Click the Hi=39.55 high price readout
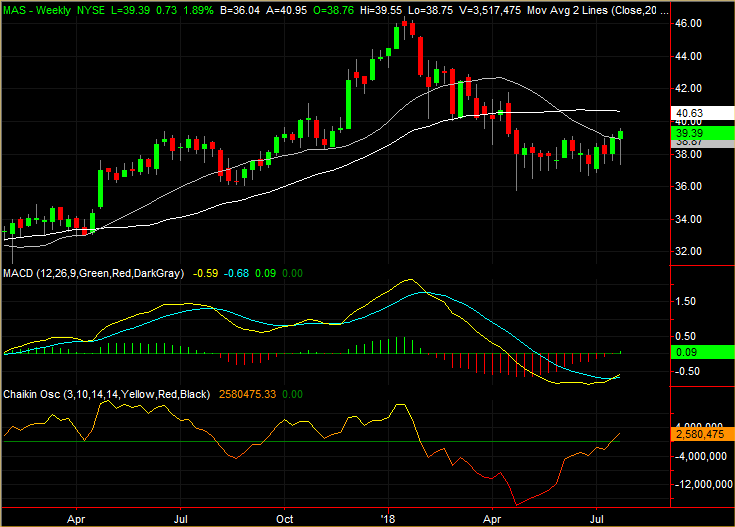The width and height of the screenshot is (735, 527). click(368, 8)
